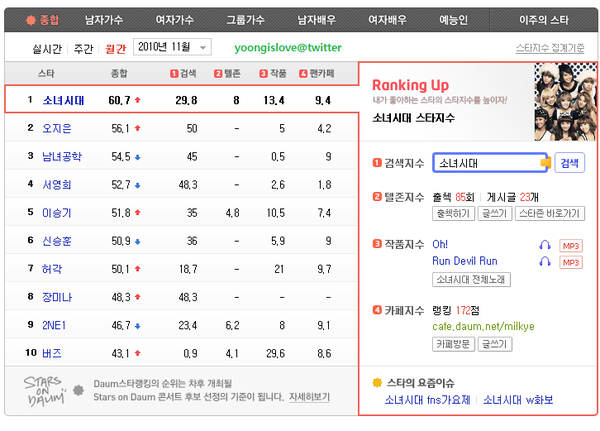This screenshot has width=600, height=431.
Task: Click 소녀시대's total score 60.7
Action: [119, 100]
